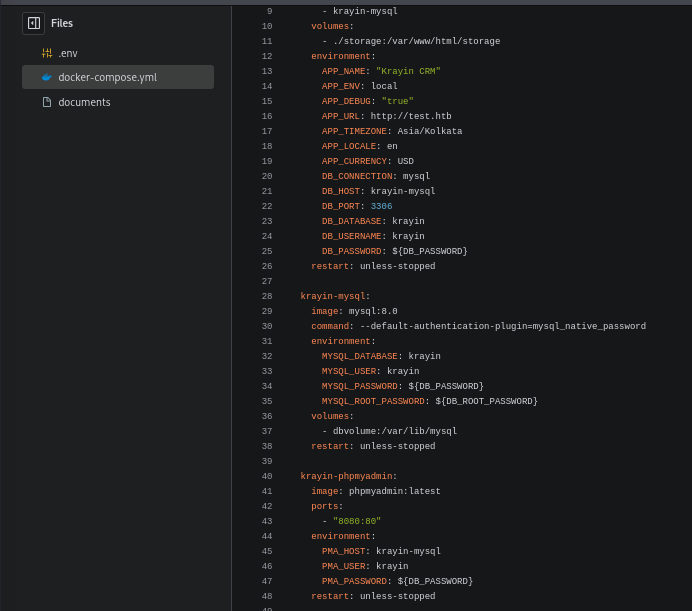This screenshot has width=692, height=611.
Task: Click the Docker whale icon for docker-compose.yml
Action: tap(47, 77)
